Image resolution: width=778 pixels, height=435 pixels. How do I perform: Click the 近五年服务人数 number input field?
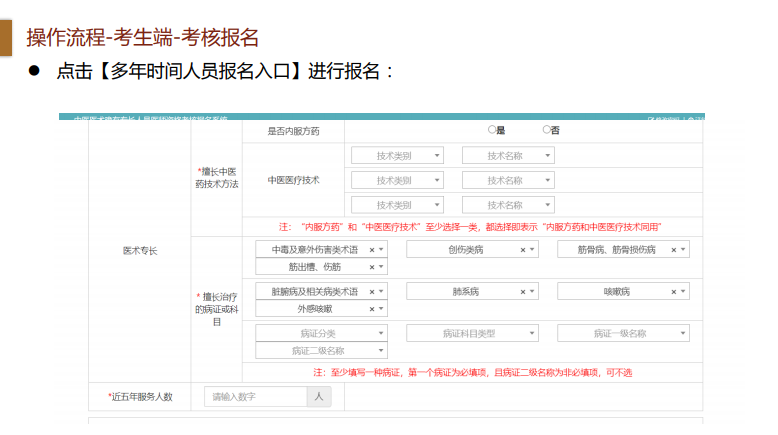coord(255,397)
